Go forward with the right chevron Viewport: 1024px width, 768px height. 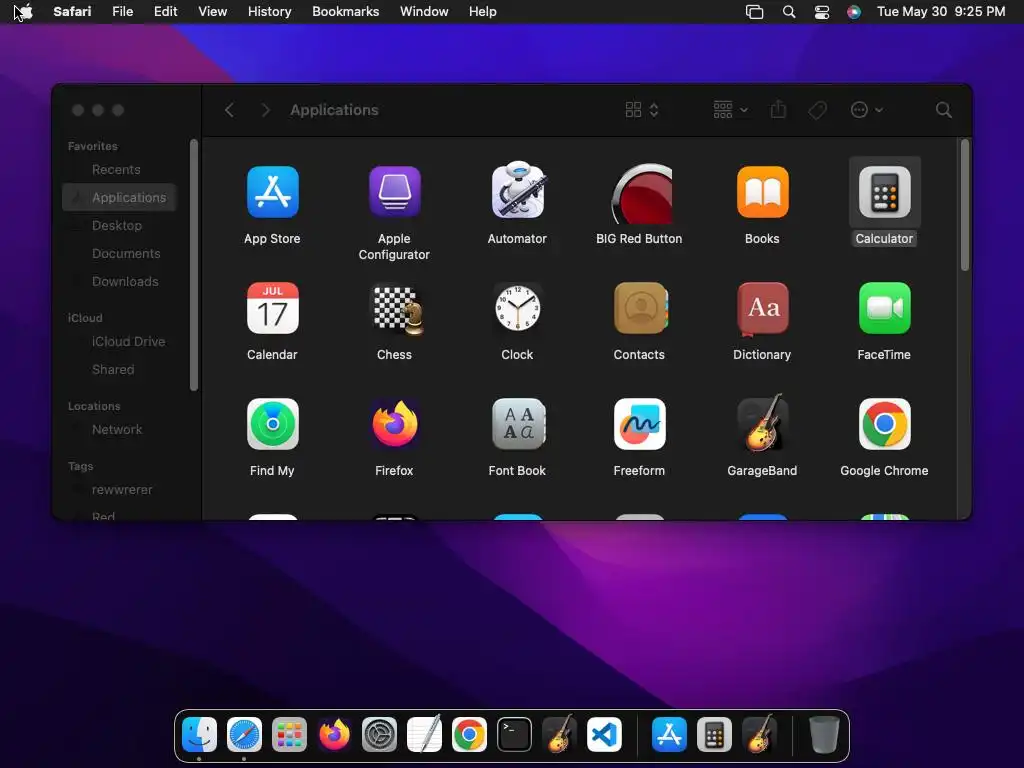click(x=265, y=110)
